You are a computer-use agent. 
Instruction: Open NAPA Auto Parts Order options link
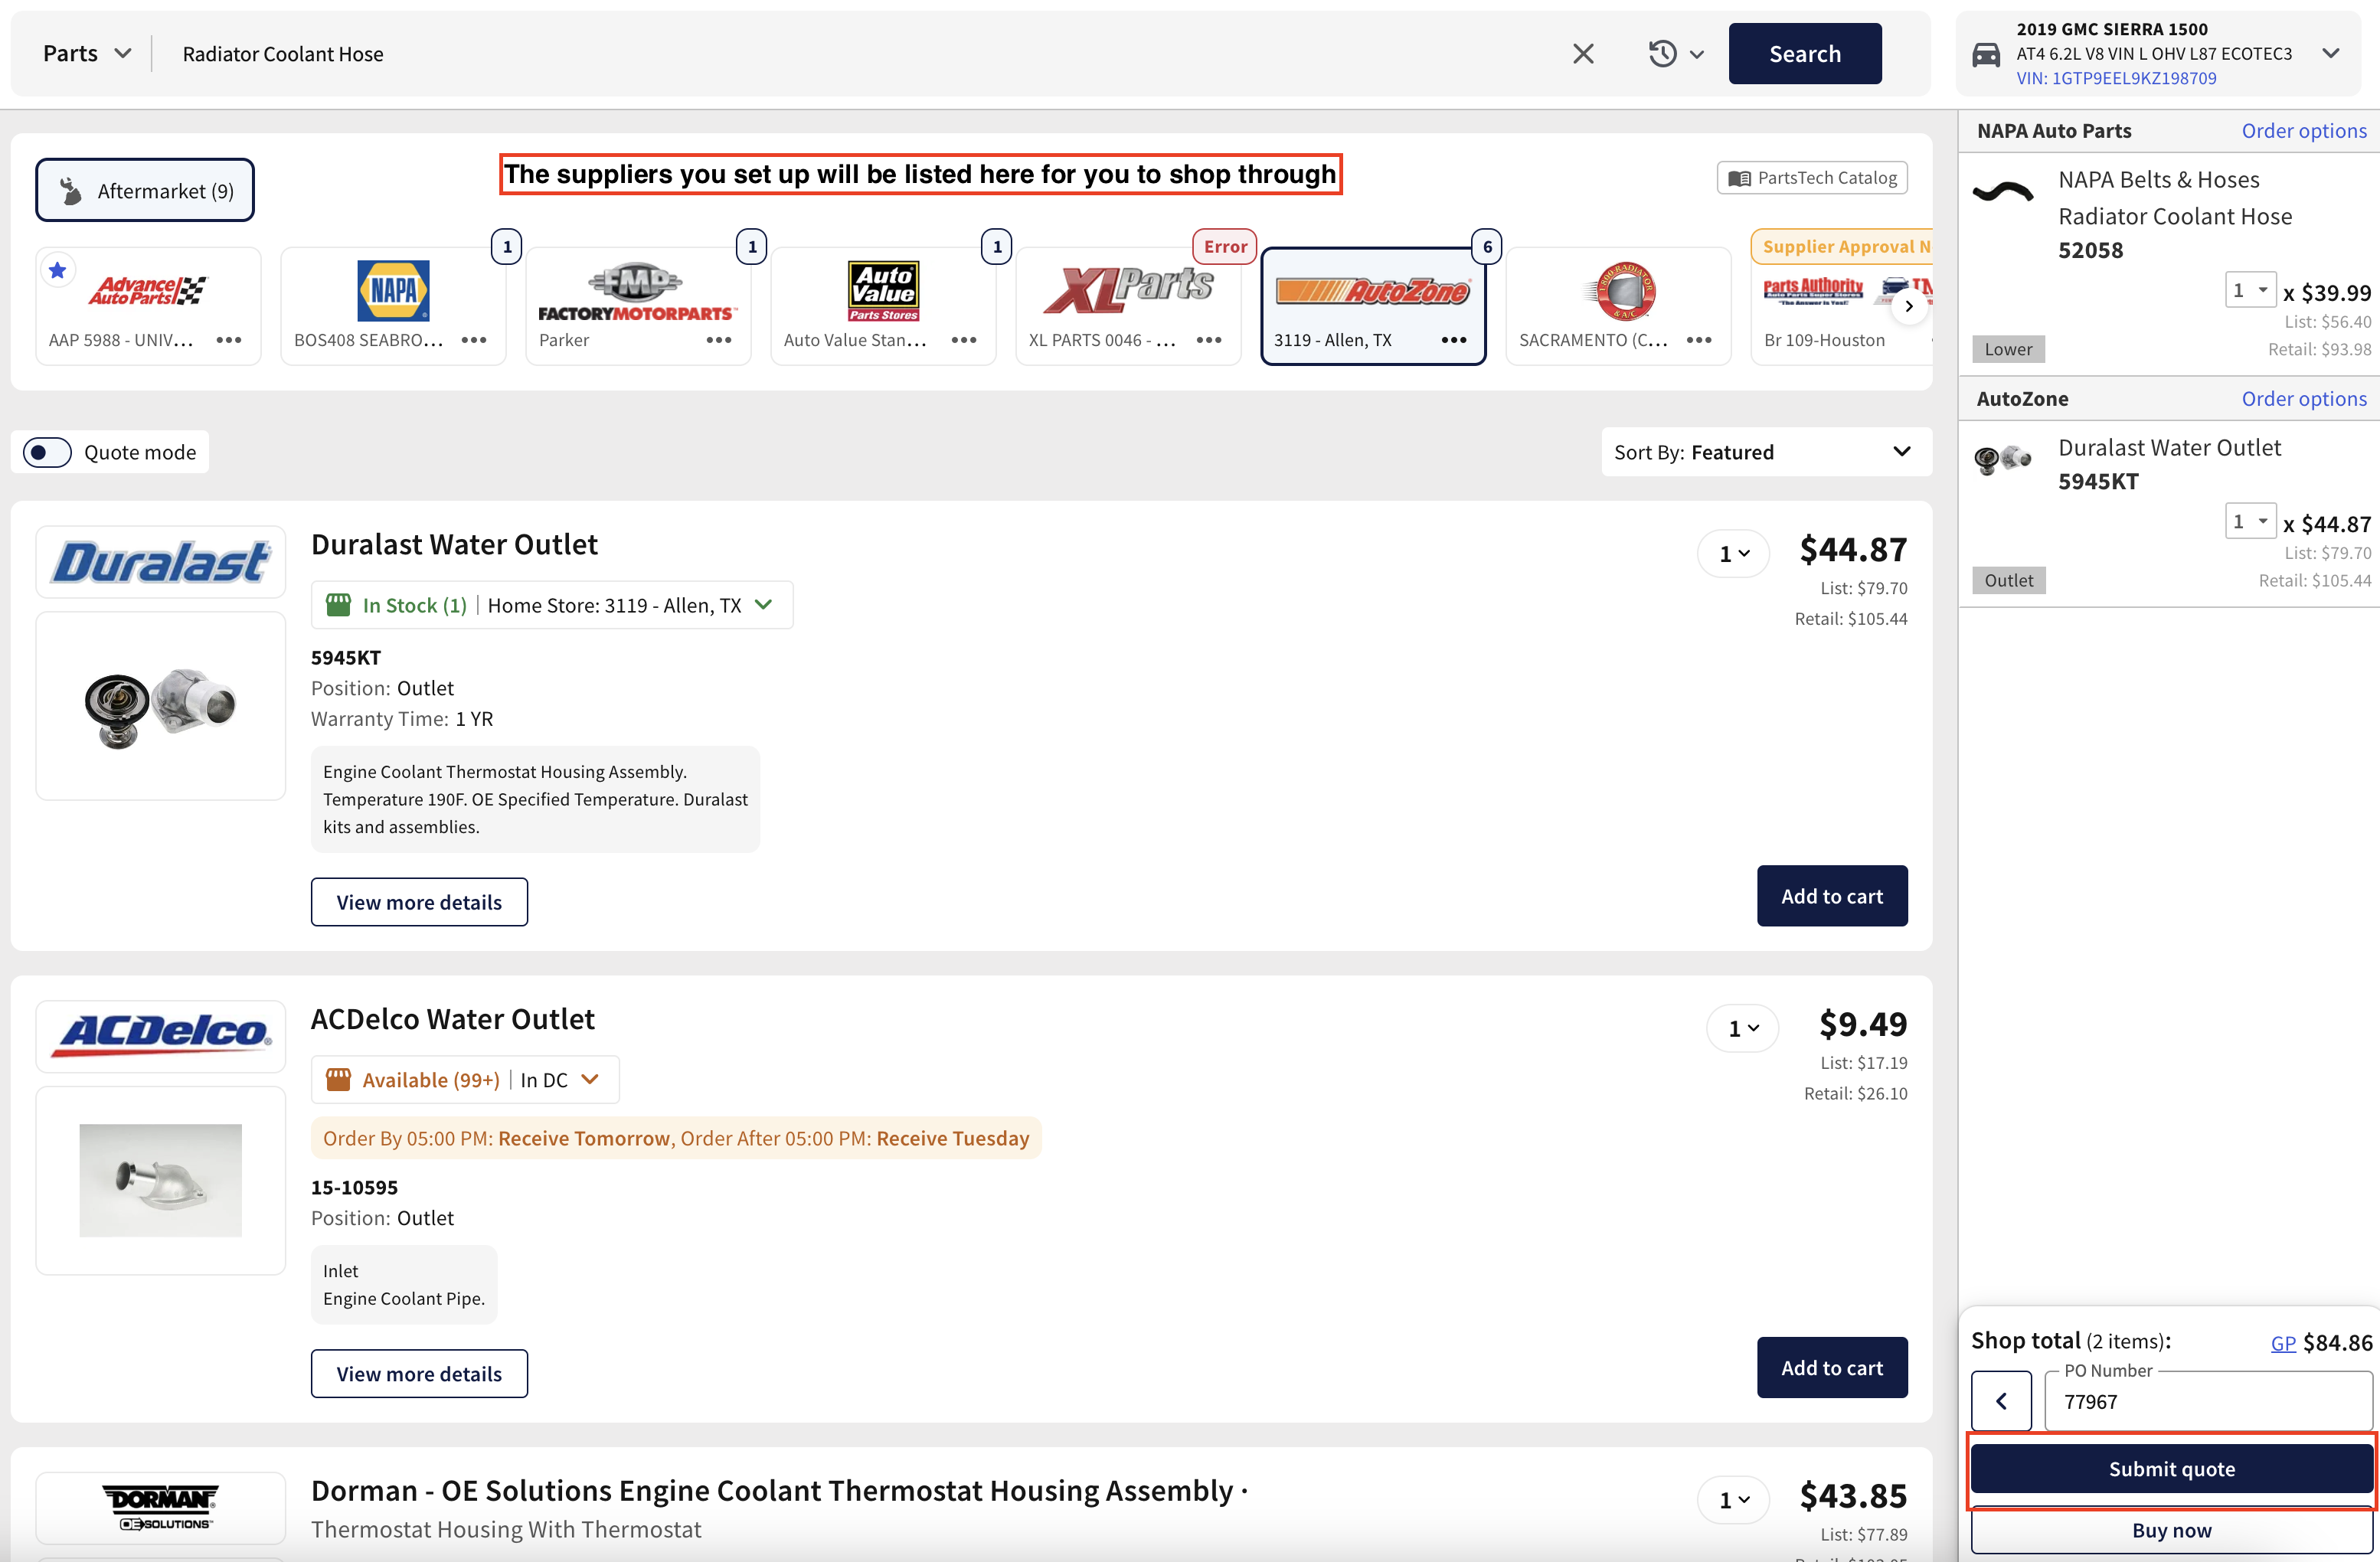pyautogui.click(x=2304, y=130)
